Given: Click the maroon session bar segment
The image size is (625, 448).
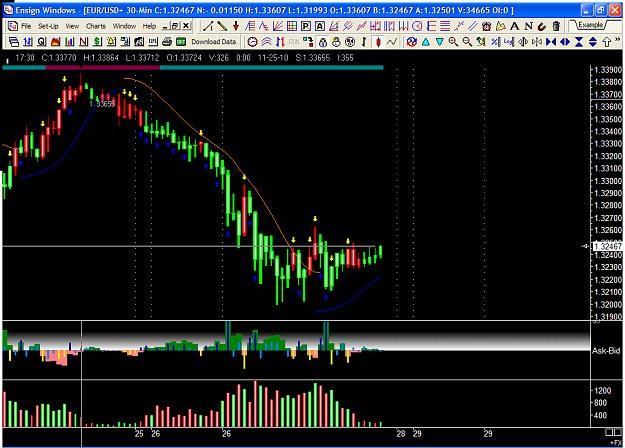Looking at the screenshot, I should pyautogui.click(x=102, y=67).
